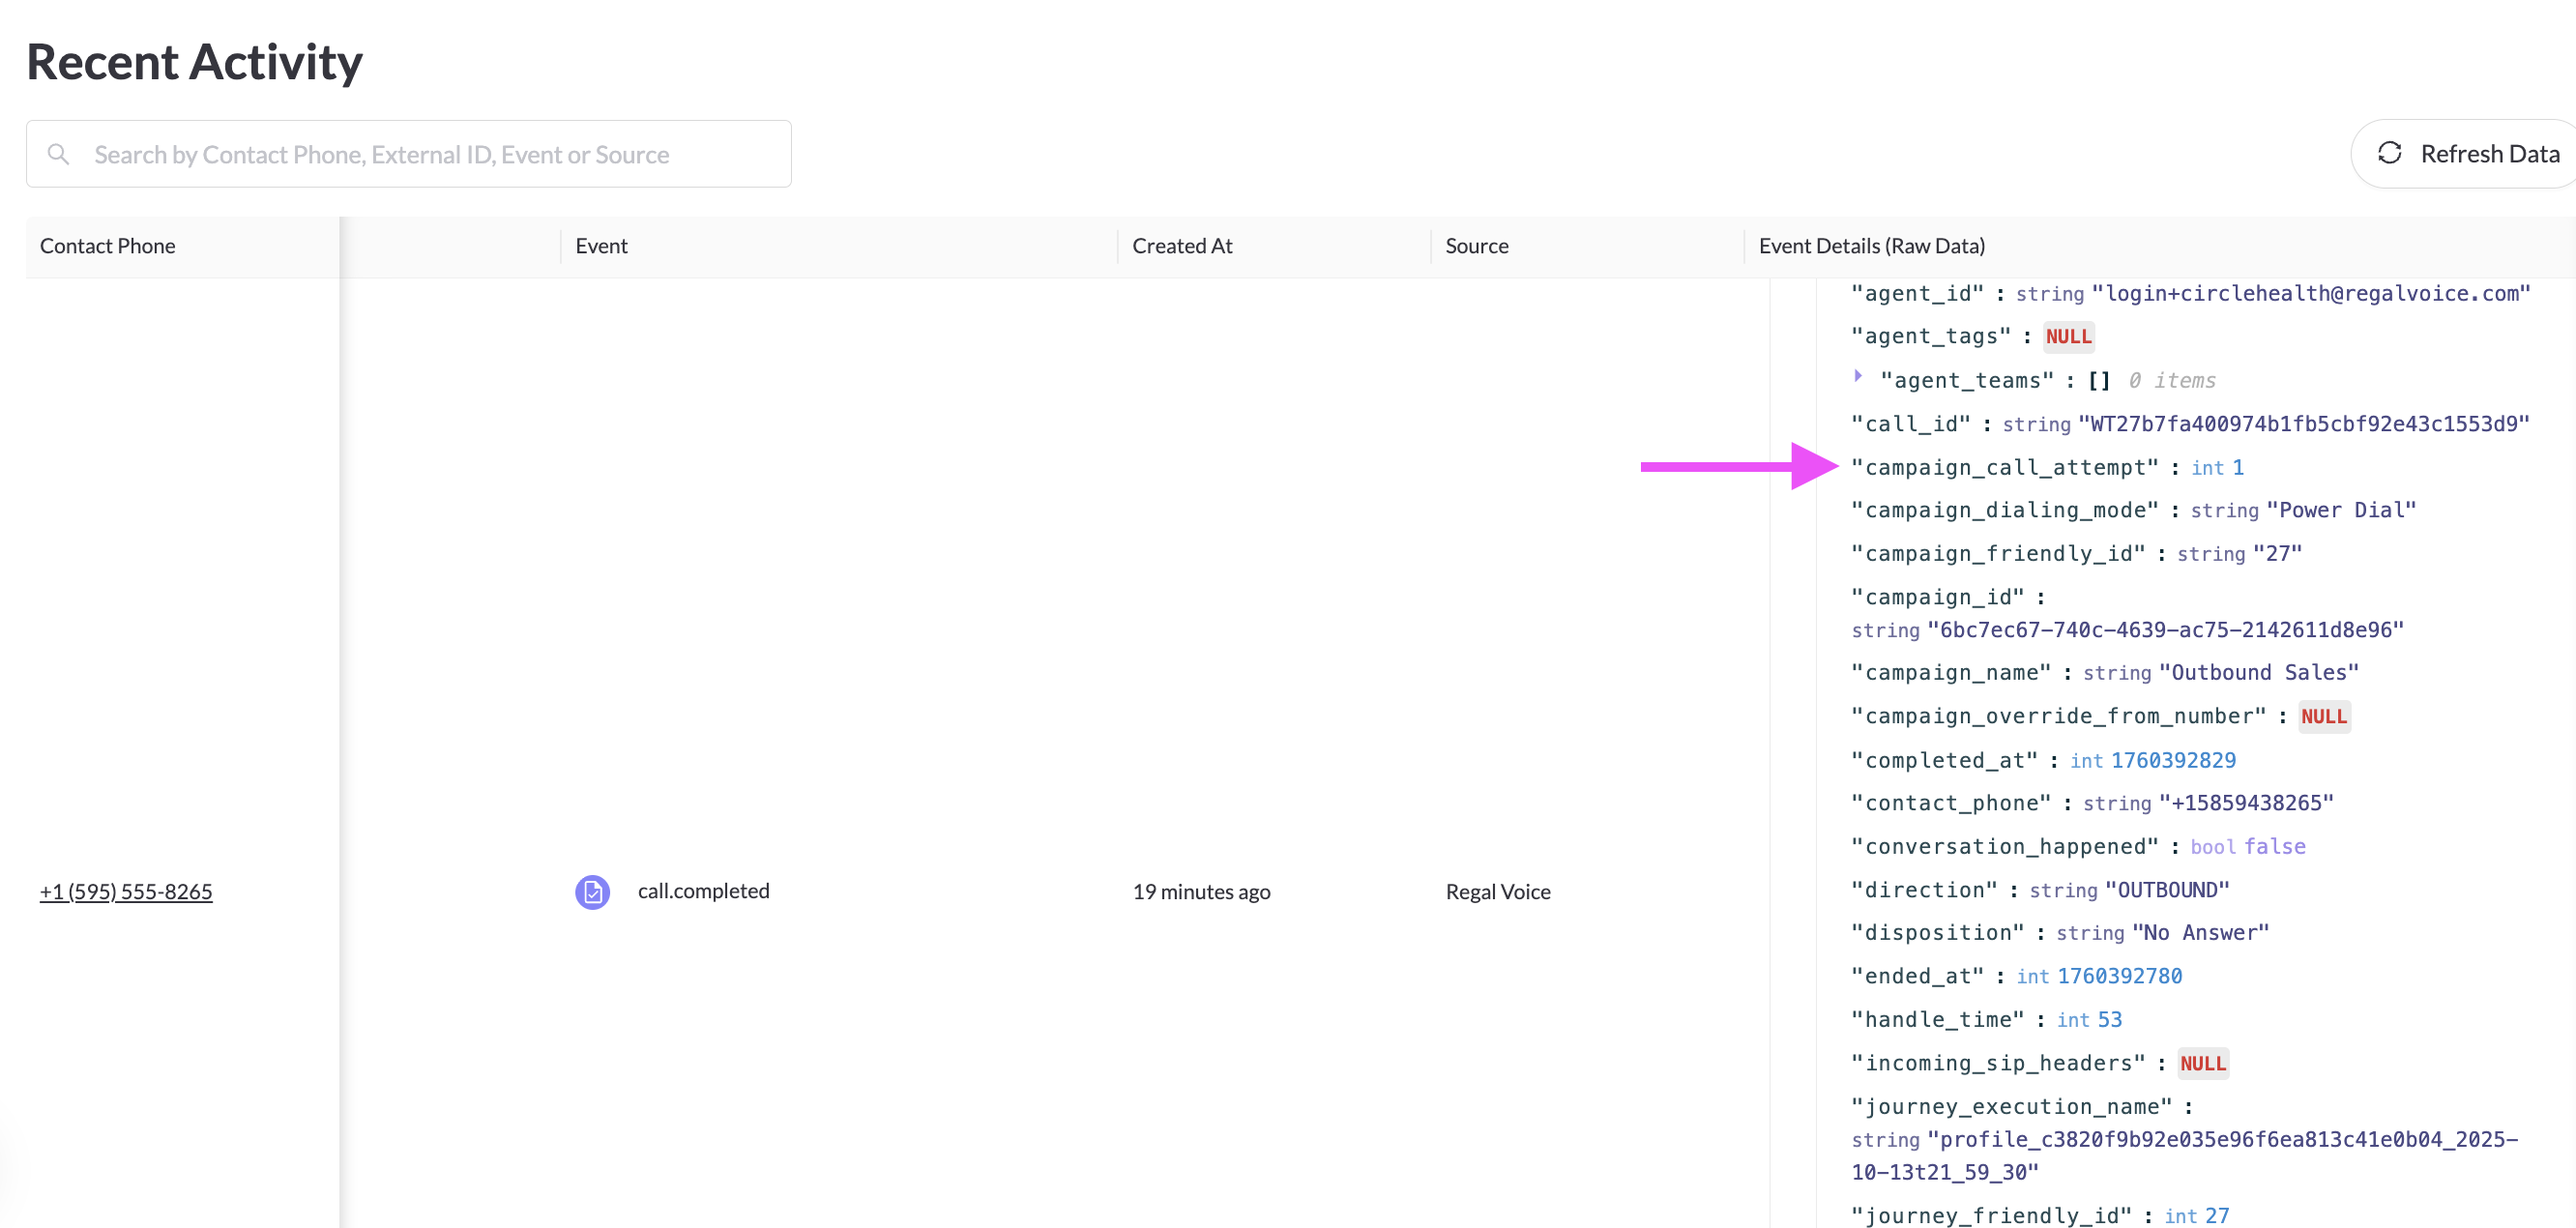
Task: Click the NULL badge for agent_tags
Action: click(2068, 337)
